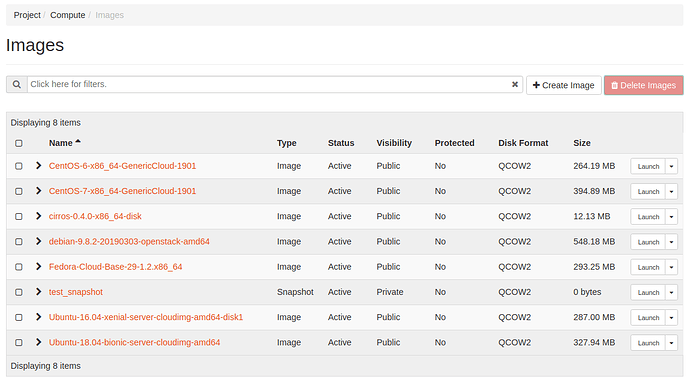Image resolution: width=690 pixels, height=378 pixels.
Task: Open action dropdown for debian image
Action: pyautogui.click(x=672, y=242)
